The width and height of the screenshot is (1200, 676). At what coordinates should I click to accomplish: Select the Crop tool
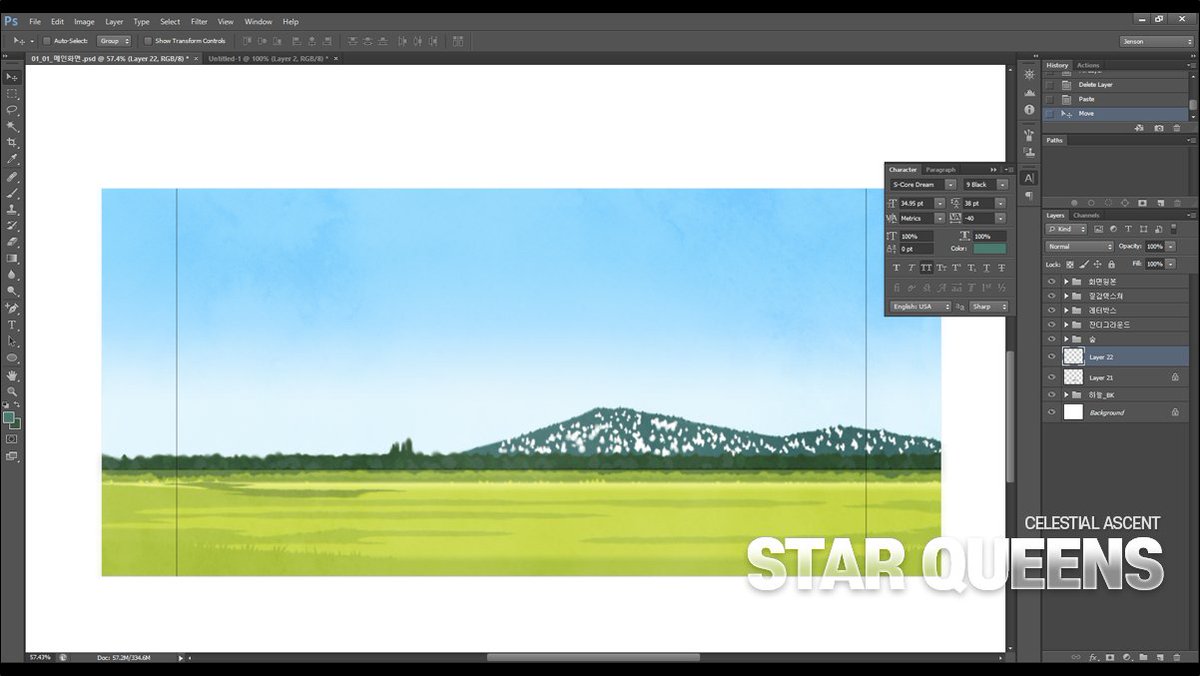point(12,143)
